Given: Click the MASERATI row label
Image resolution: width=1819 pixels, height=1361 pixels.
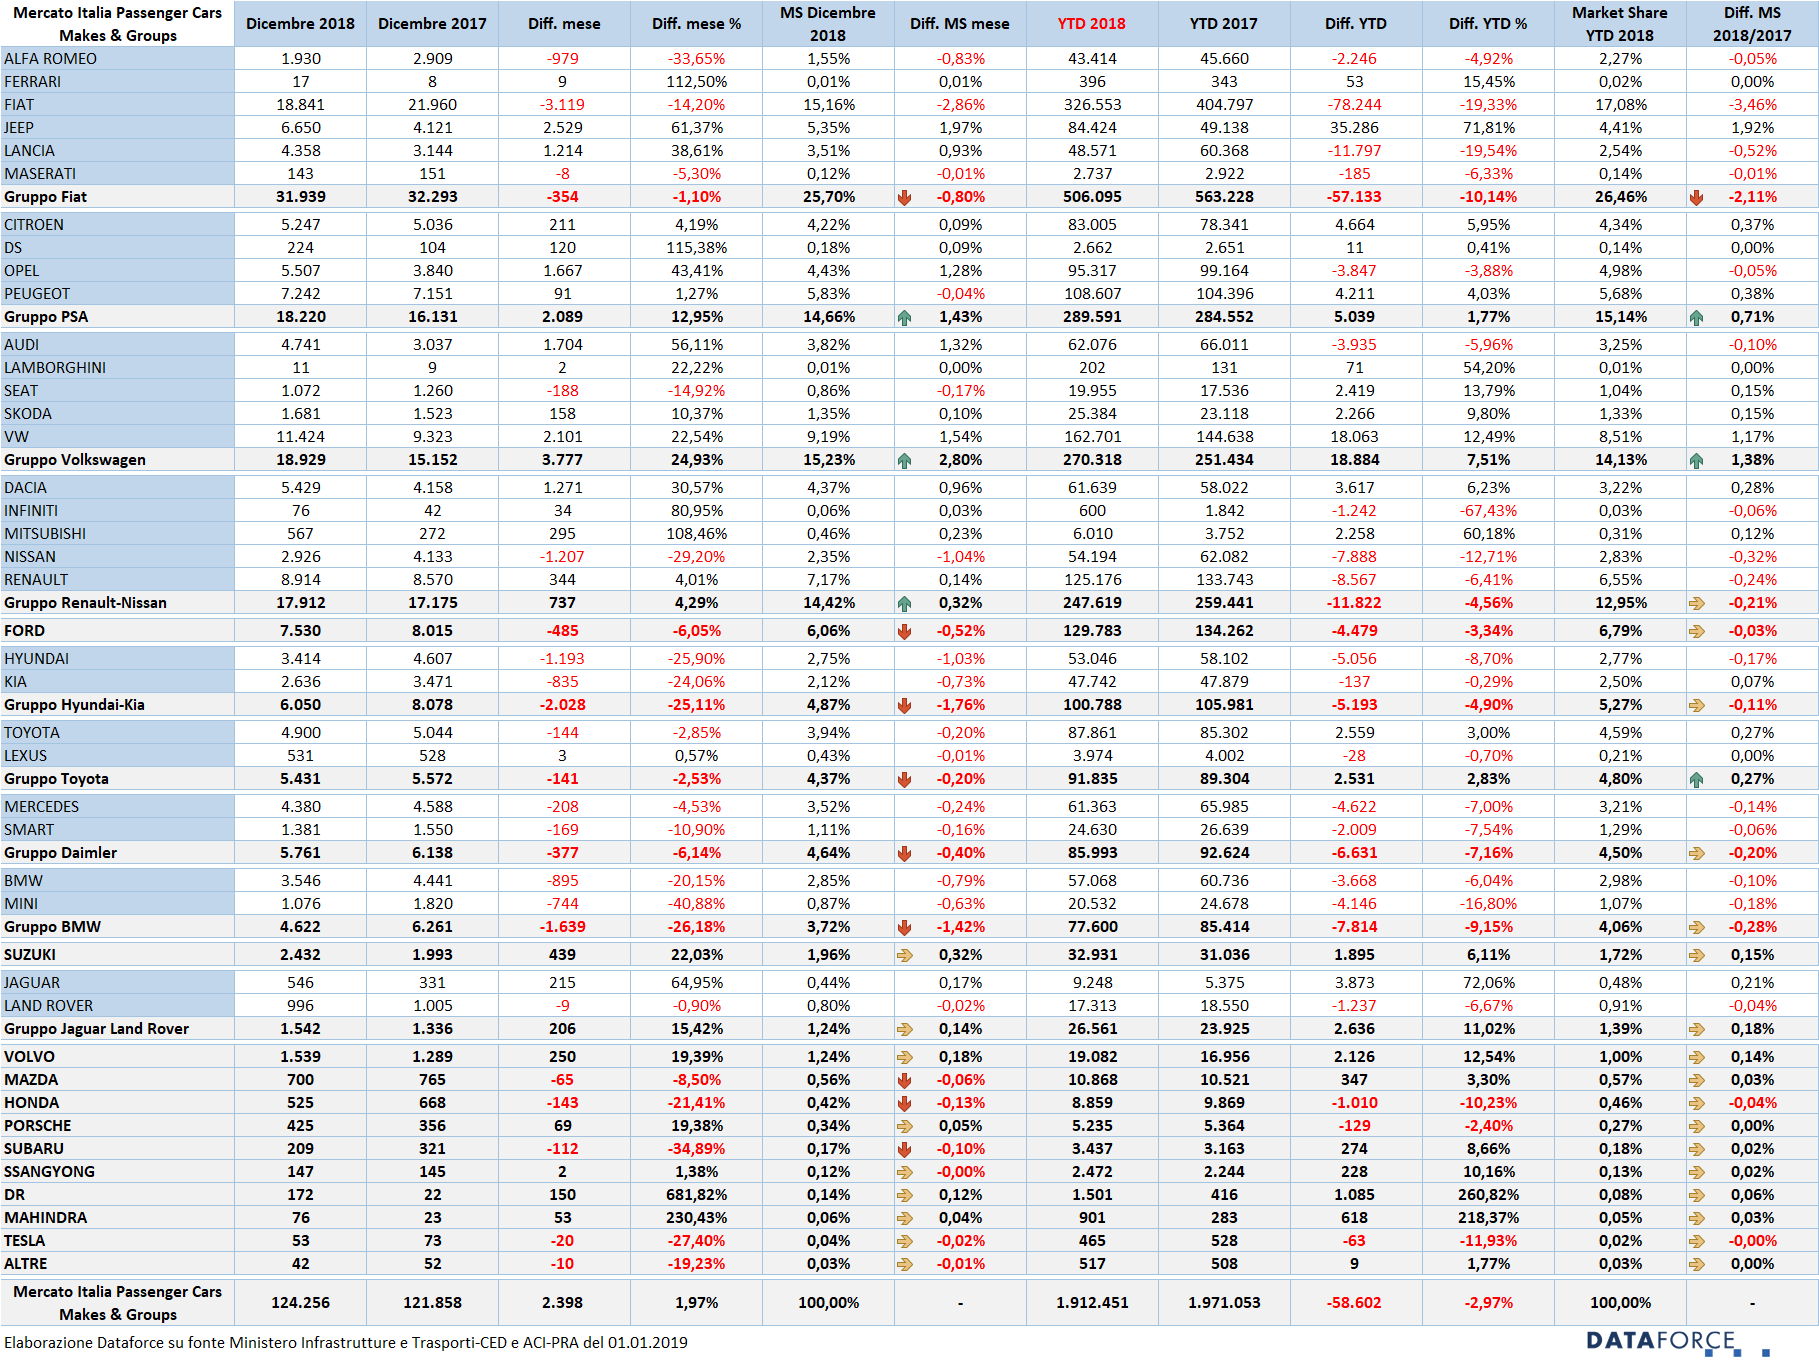Looking at the screenshot, I should (x=40, y=174).
